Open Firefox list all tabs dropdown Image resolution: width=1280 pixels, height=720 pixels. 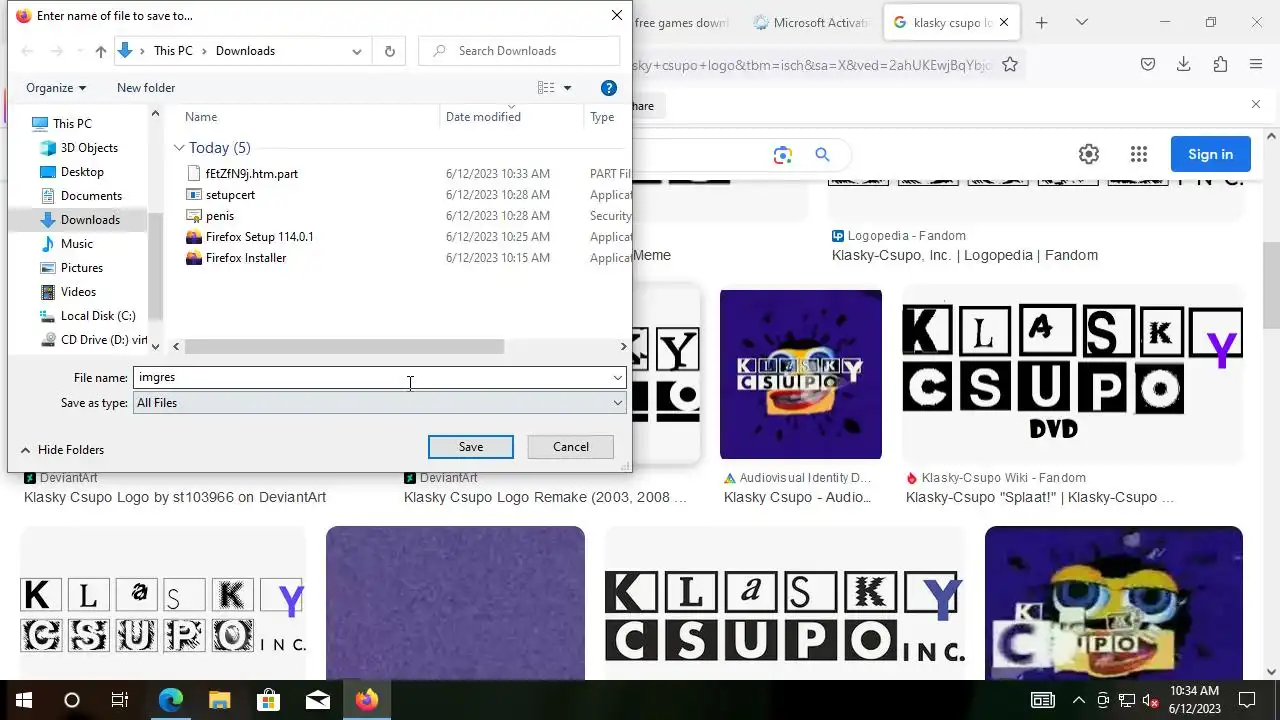pyautogui.click(x=1082, y=22)
